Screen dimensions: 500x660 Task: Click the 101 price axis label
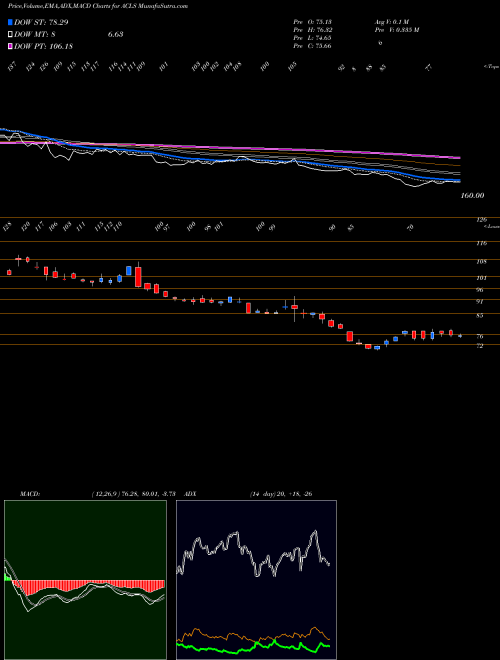point(482,278)
